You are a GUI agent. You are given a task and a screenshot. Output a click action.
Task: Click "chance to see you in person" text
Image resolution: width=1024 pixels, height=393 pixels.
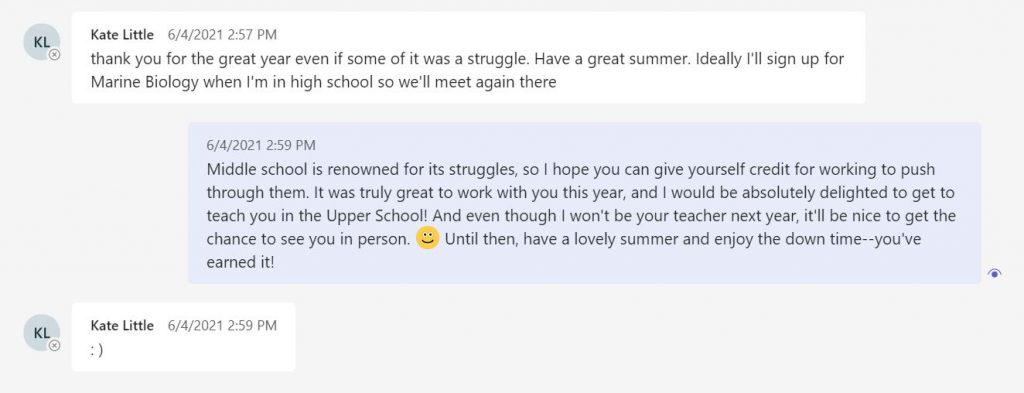pyautogui.click(x=308, y=239)
